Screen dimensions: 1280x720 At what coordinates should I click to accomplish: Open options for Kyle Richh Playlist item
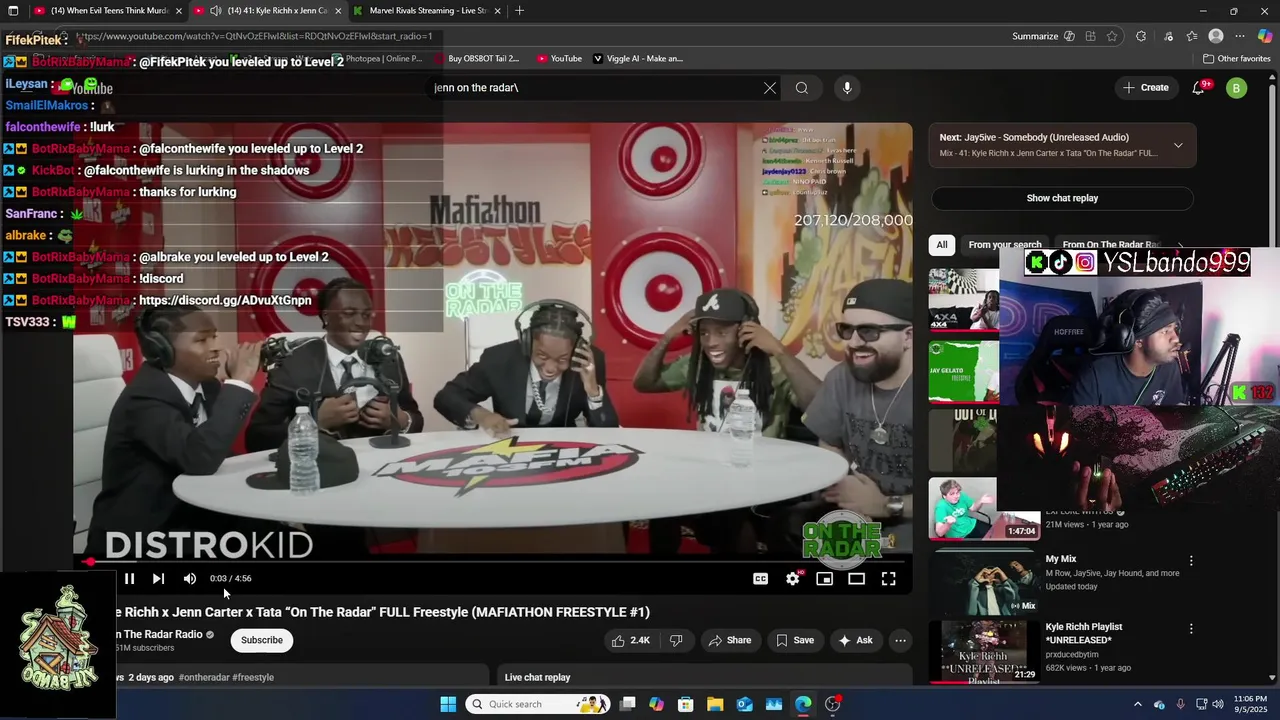click(x=1191, y=629)
